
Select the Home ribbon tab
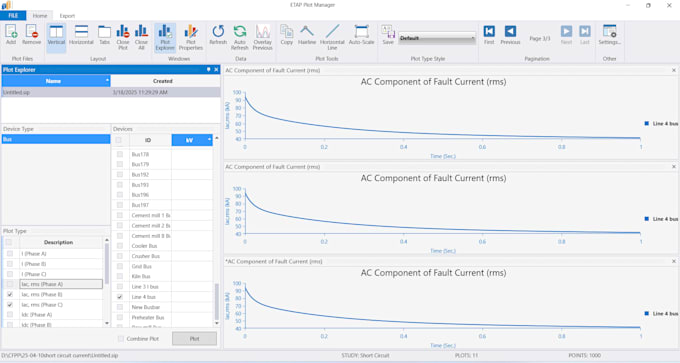(x=40, y=16)
